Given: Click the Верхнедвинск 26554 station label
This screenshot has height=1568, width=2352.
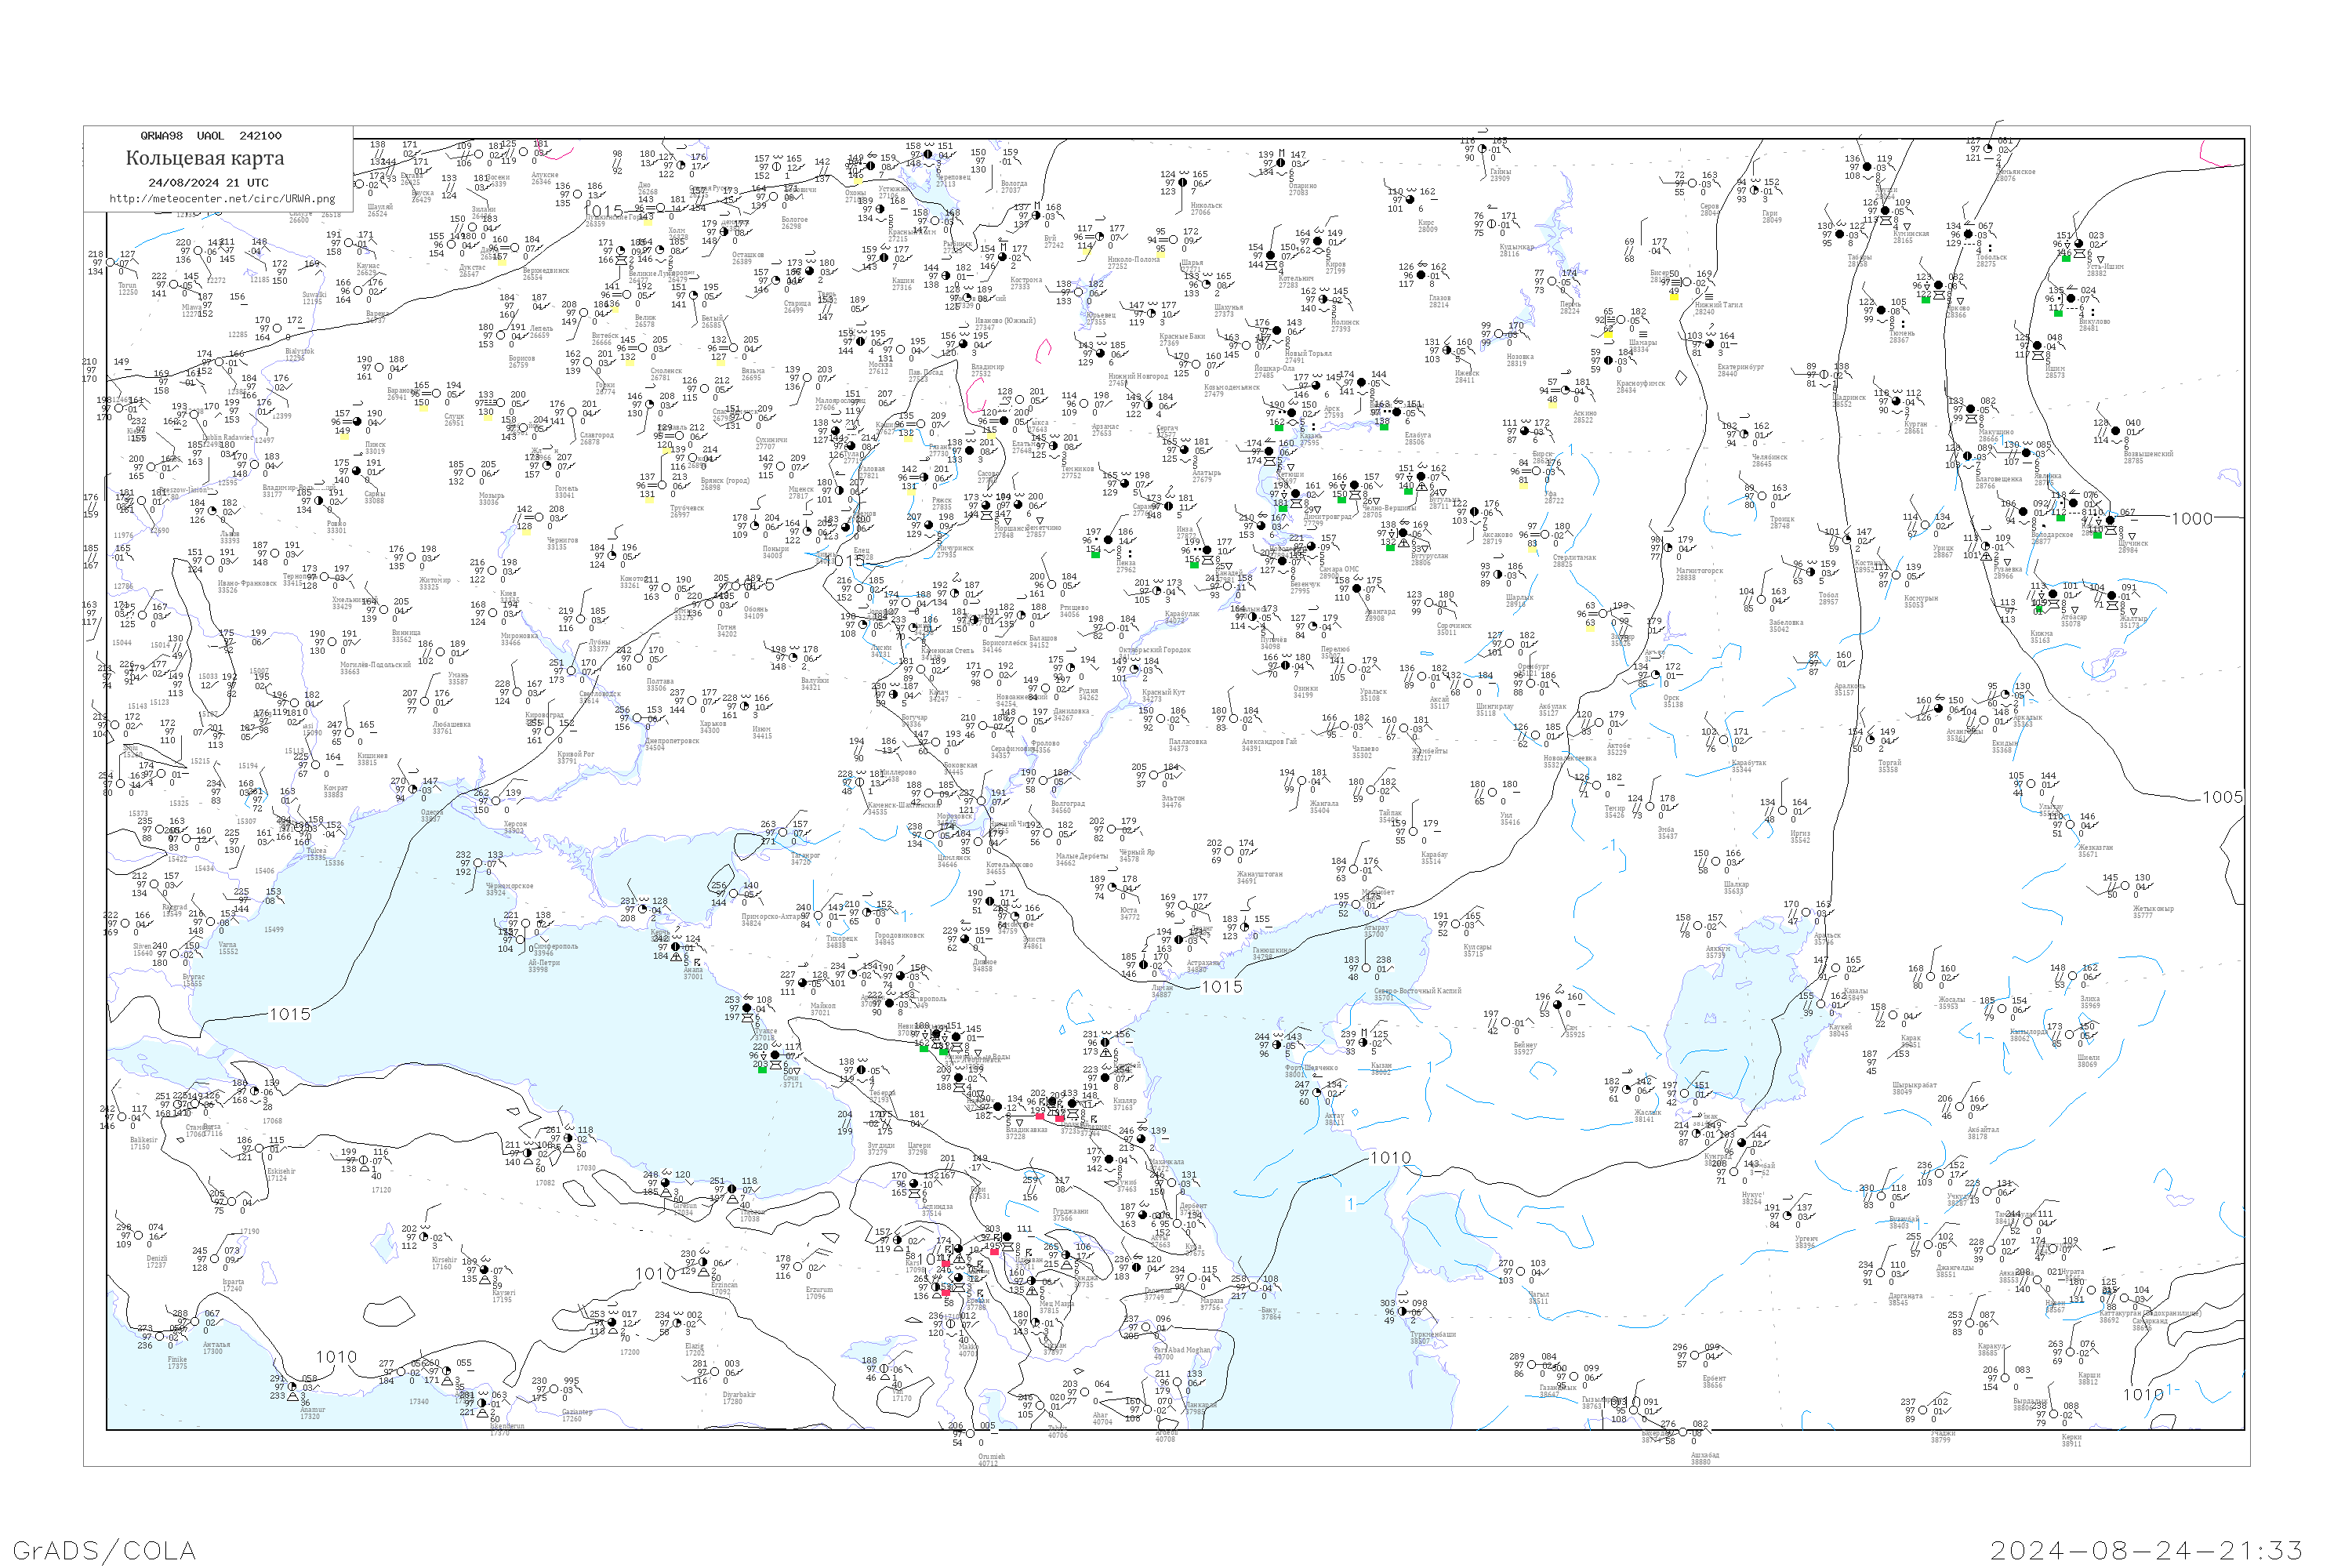Looking at the screenshot, I should [545, 273].
